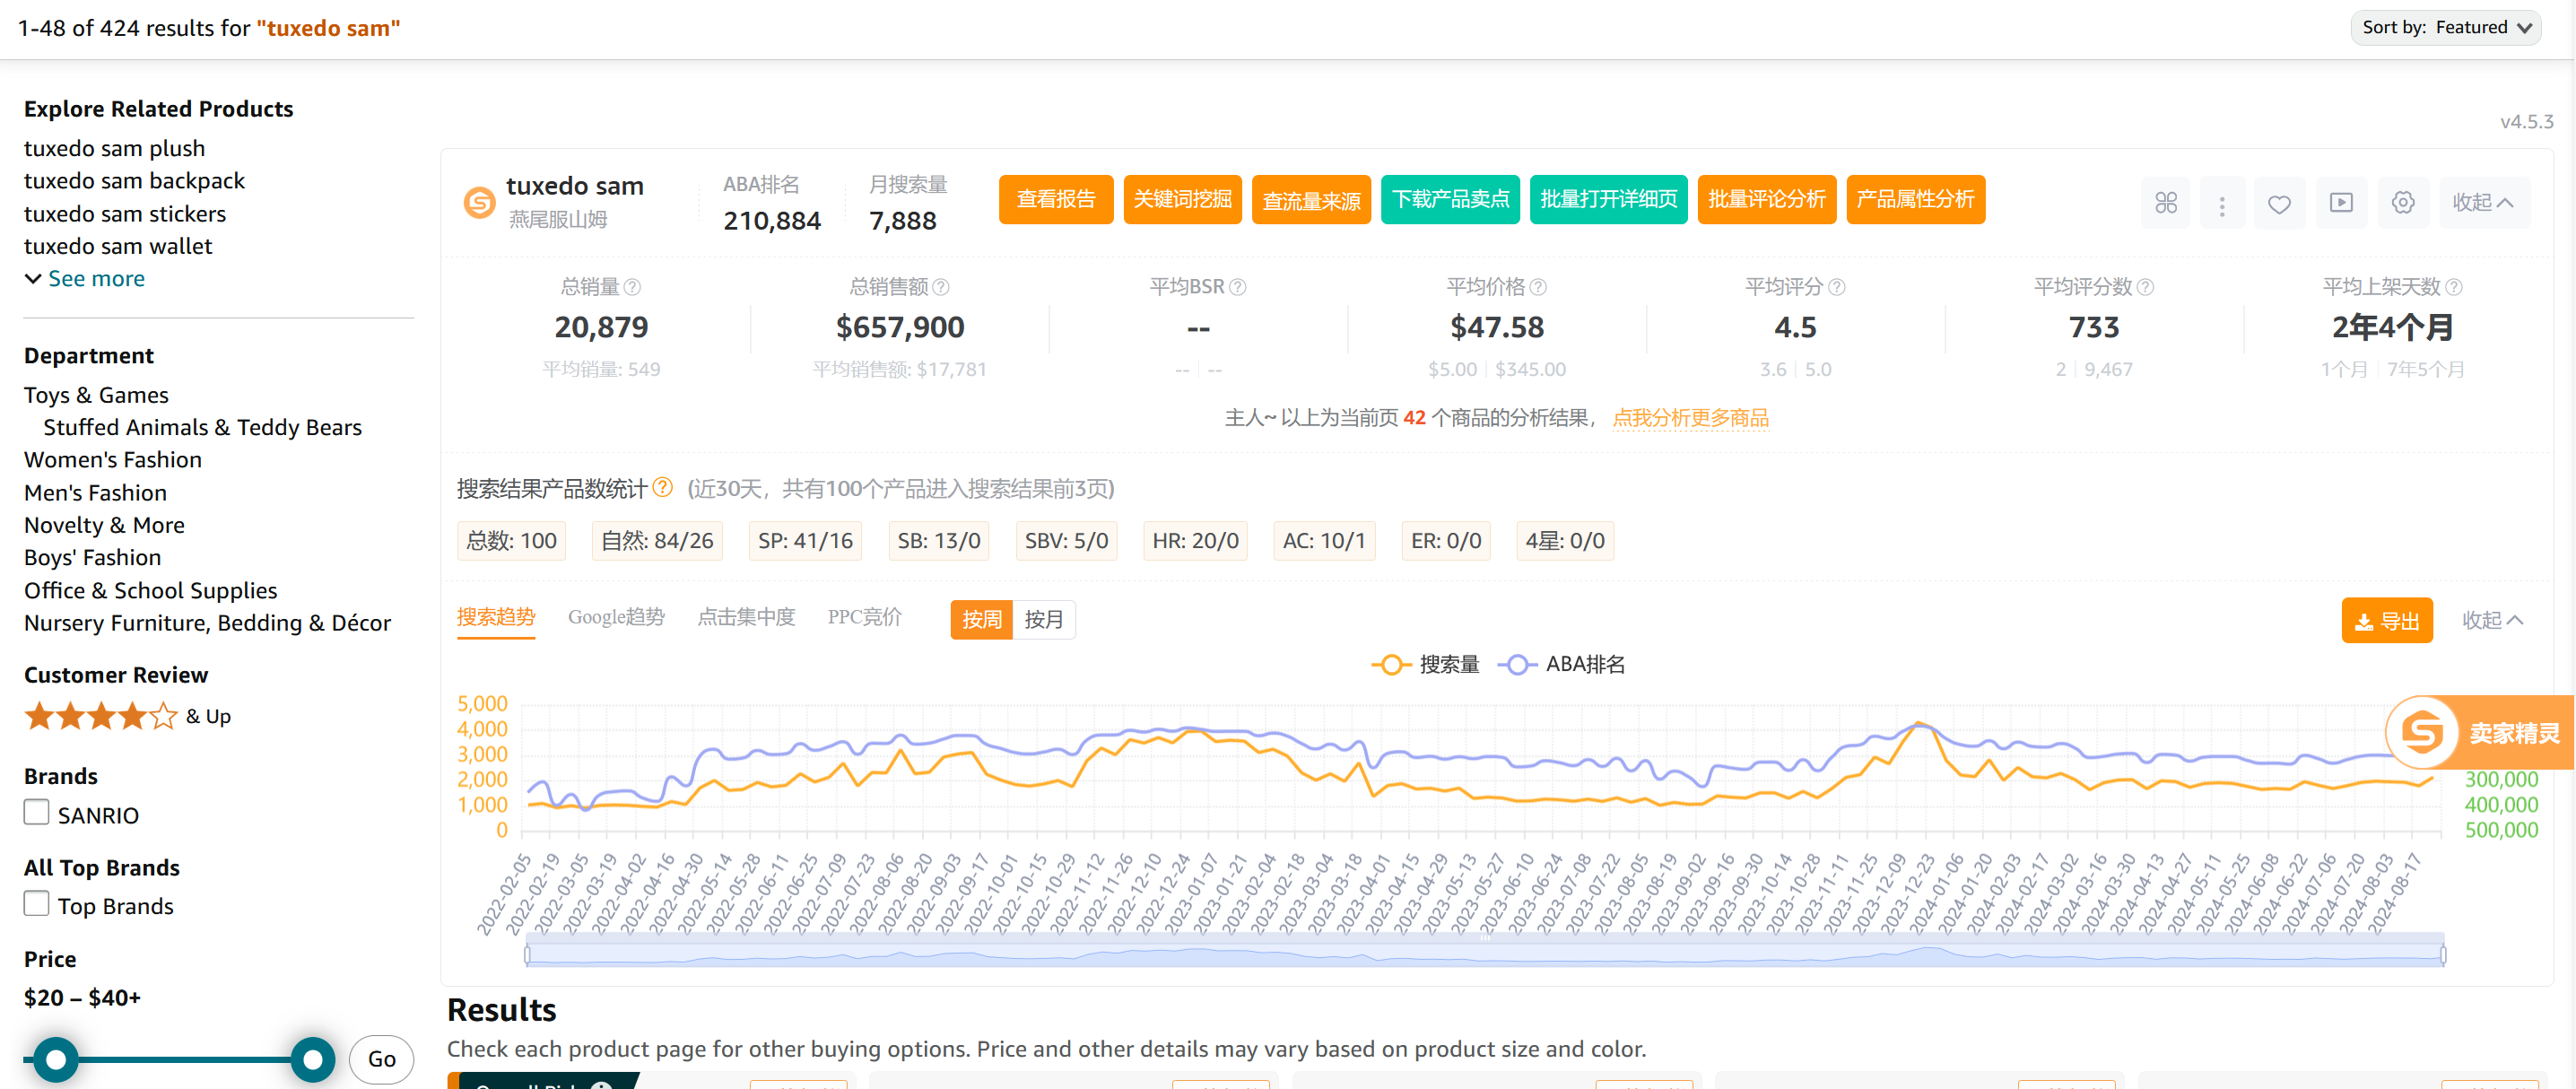
Task: Switch to Google趋势 tab
Action: click(616, 617)
